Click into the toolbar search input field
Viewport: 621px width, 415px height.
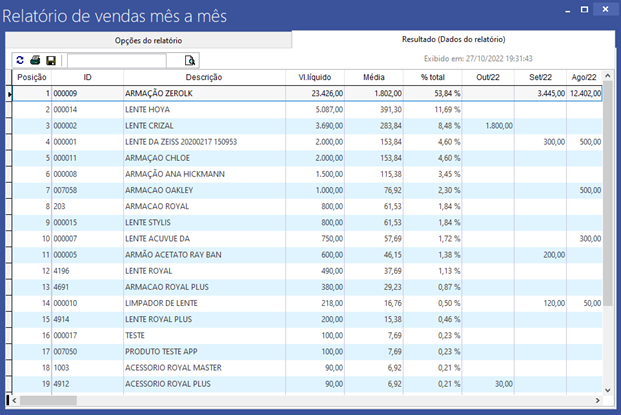tap(117, 61)
